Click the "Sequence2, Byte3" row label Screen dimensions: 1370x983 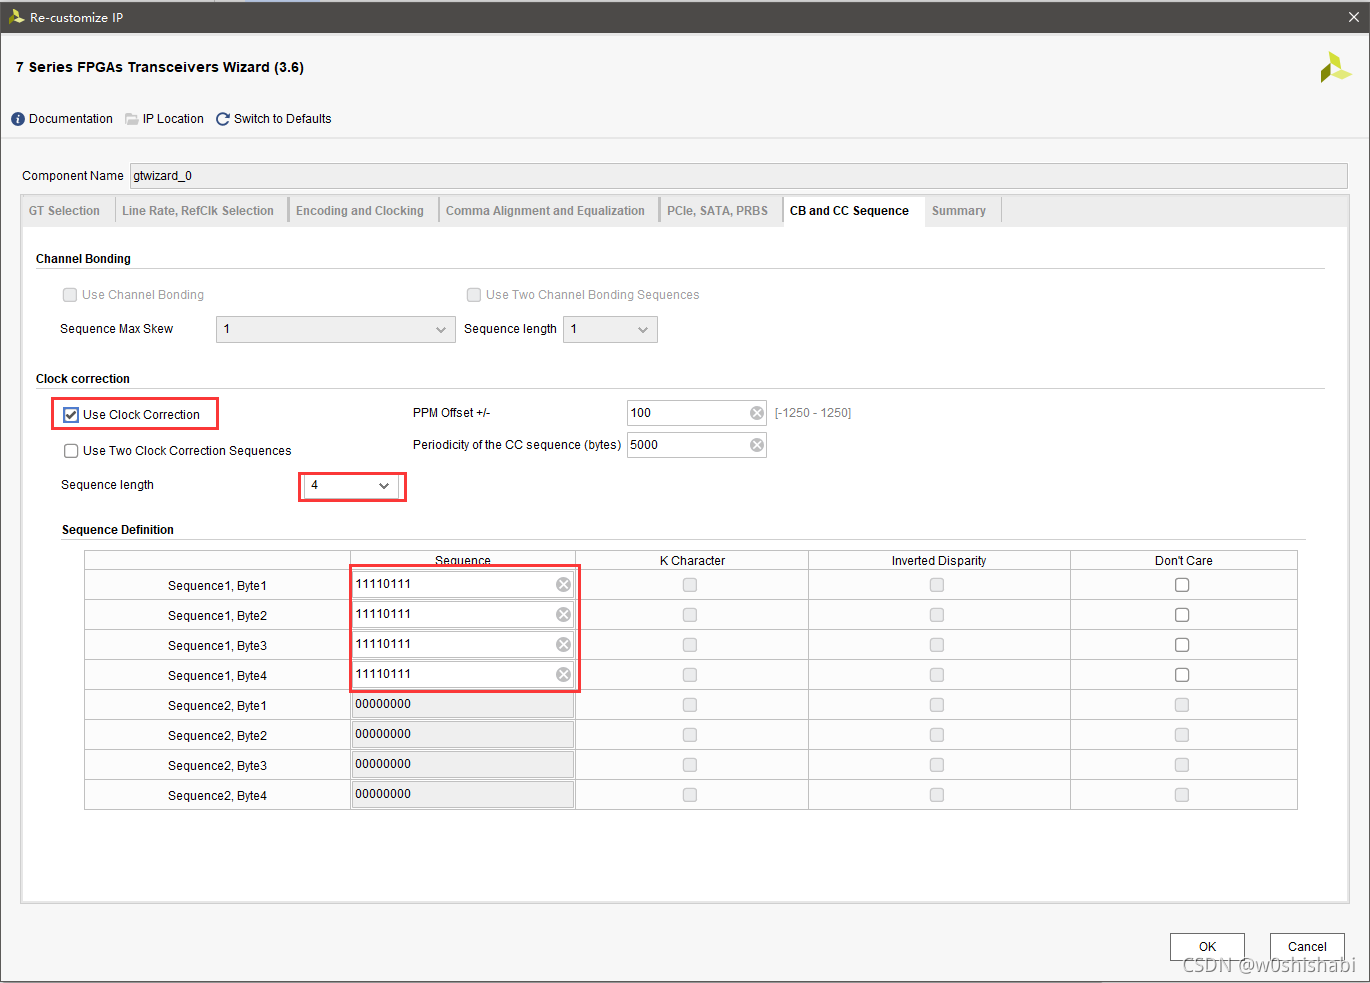point(217,766)
